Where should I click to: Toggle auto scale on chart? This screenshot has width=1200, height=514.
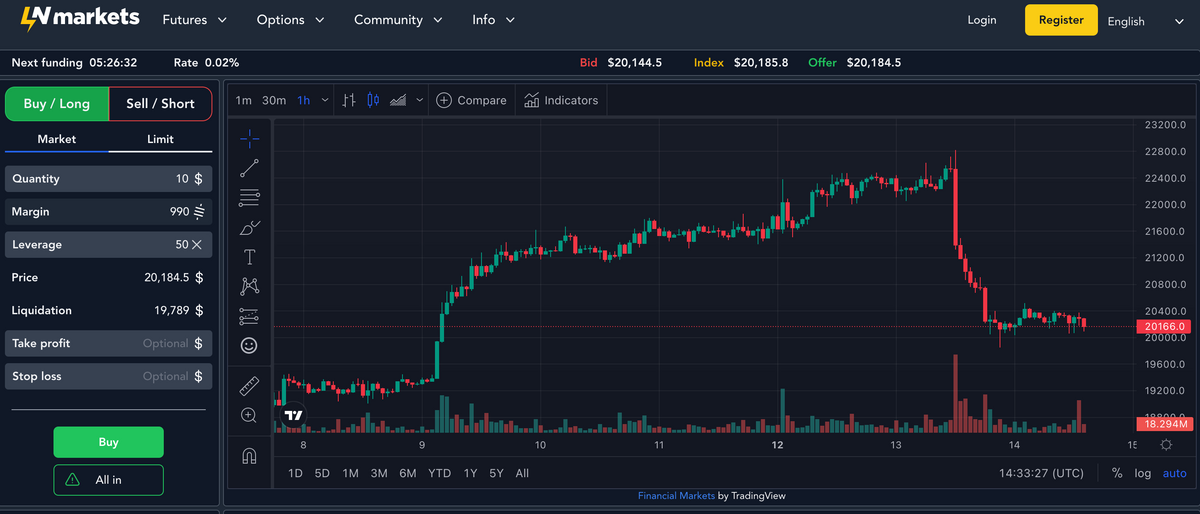[1174, 473]
